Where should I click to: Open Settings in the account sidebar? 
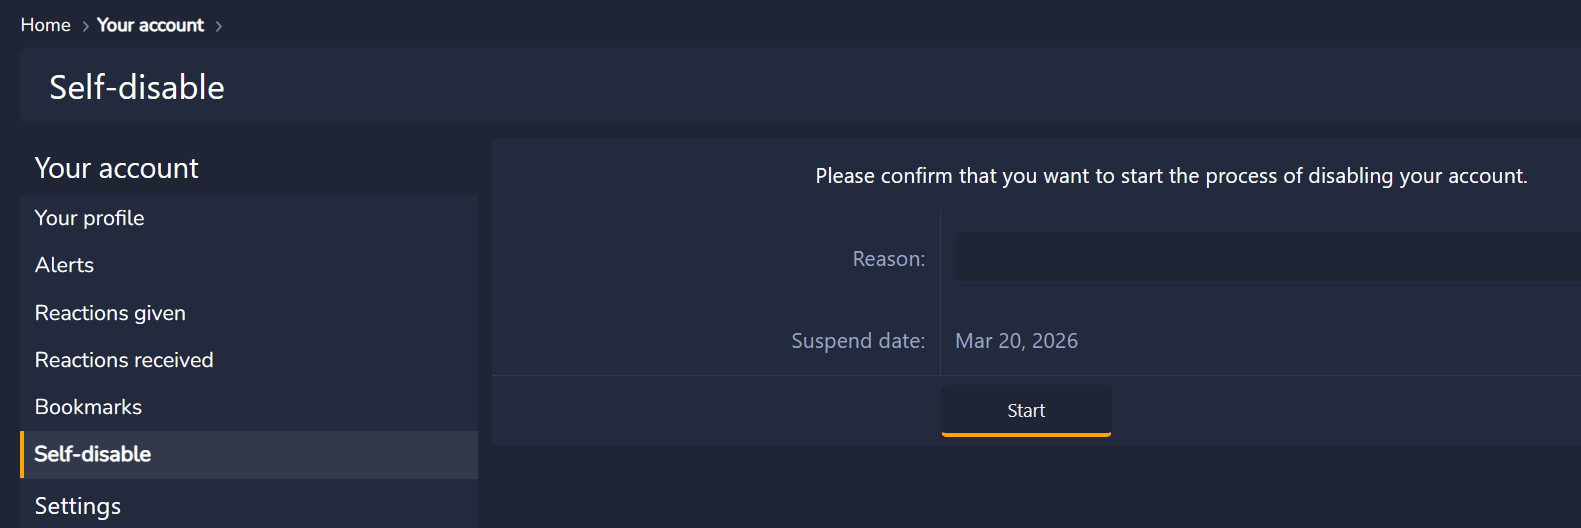pyautogui.click(x=78, y=506)
